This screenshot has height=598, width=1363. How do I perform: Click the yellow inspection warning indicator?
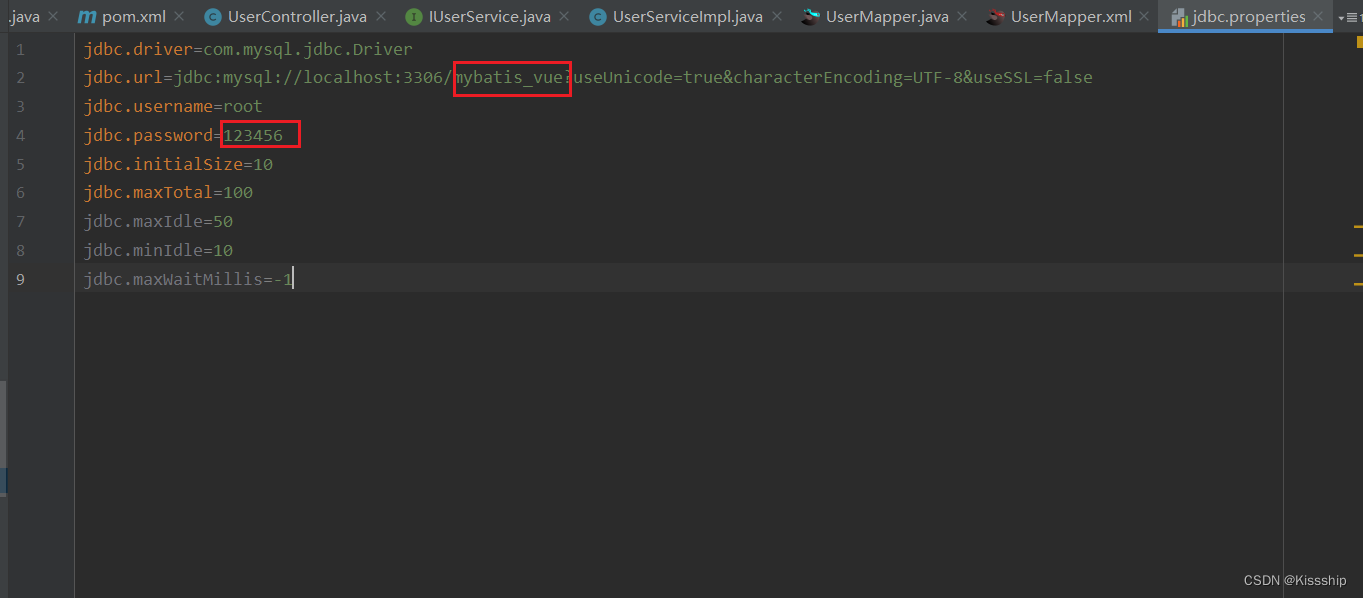(x=1359, y=42)
